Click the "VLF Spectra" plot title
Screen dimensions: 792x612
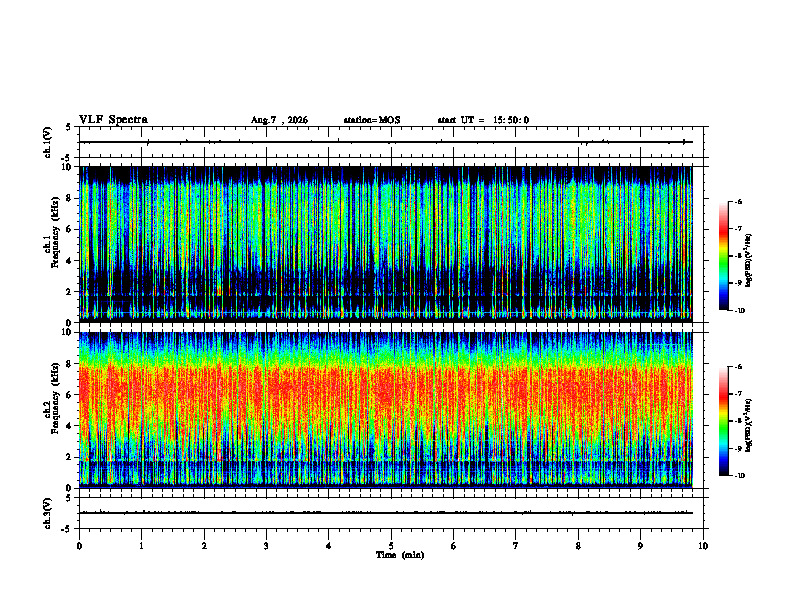(113, 120)
